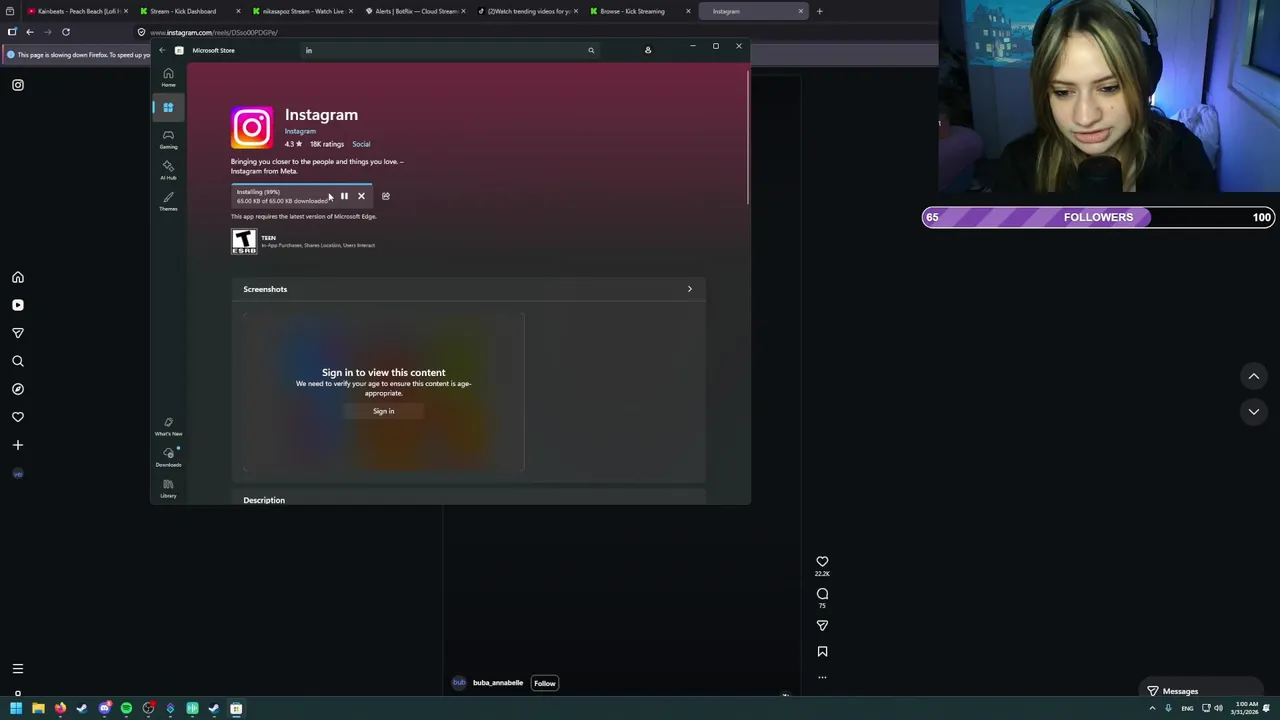Viewport: 1280px width, 720px height.
Task: Open Downloads in Store sidebar
Action: pos(168,457)
